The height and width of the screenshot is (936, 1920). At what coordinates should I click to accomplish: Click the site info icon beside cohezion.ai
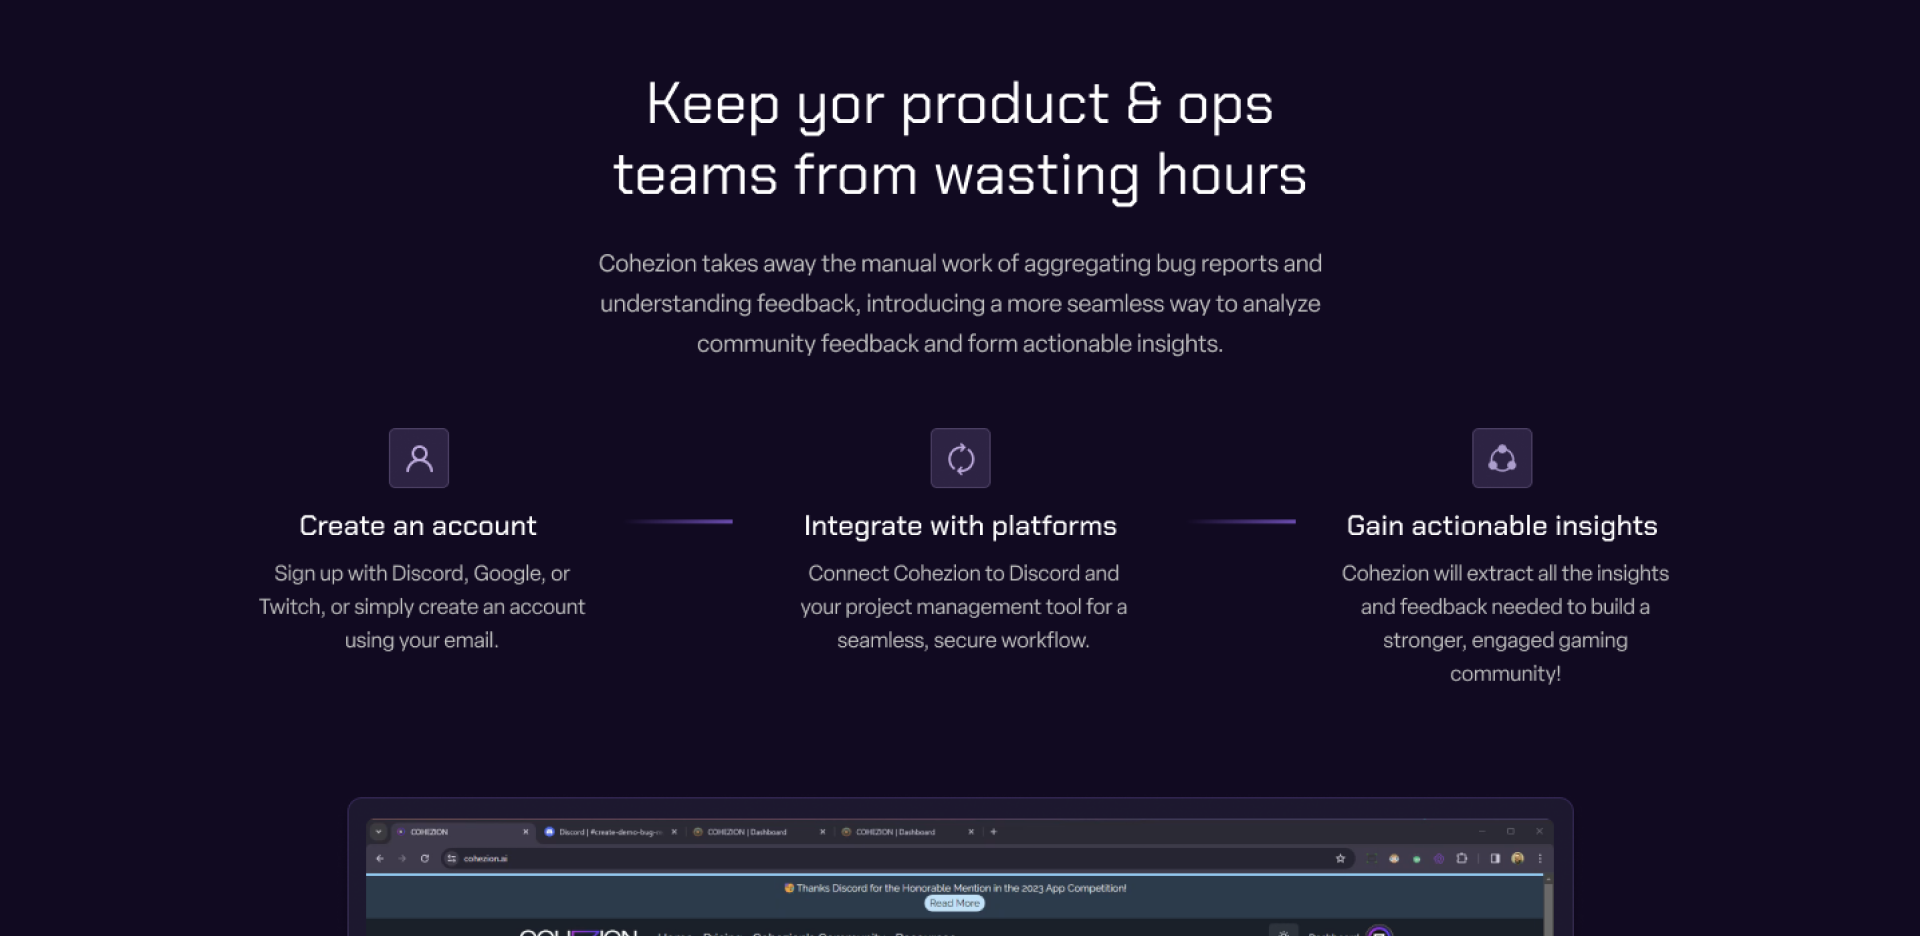[x=451, y=858]
